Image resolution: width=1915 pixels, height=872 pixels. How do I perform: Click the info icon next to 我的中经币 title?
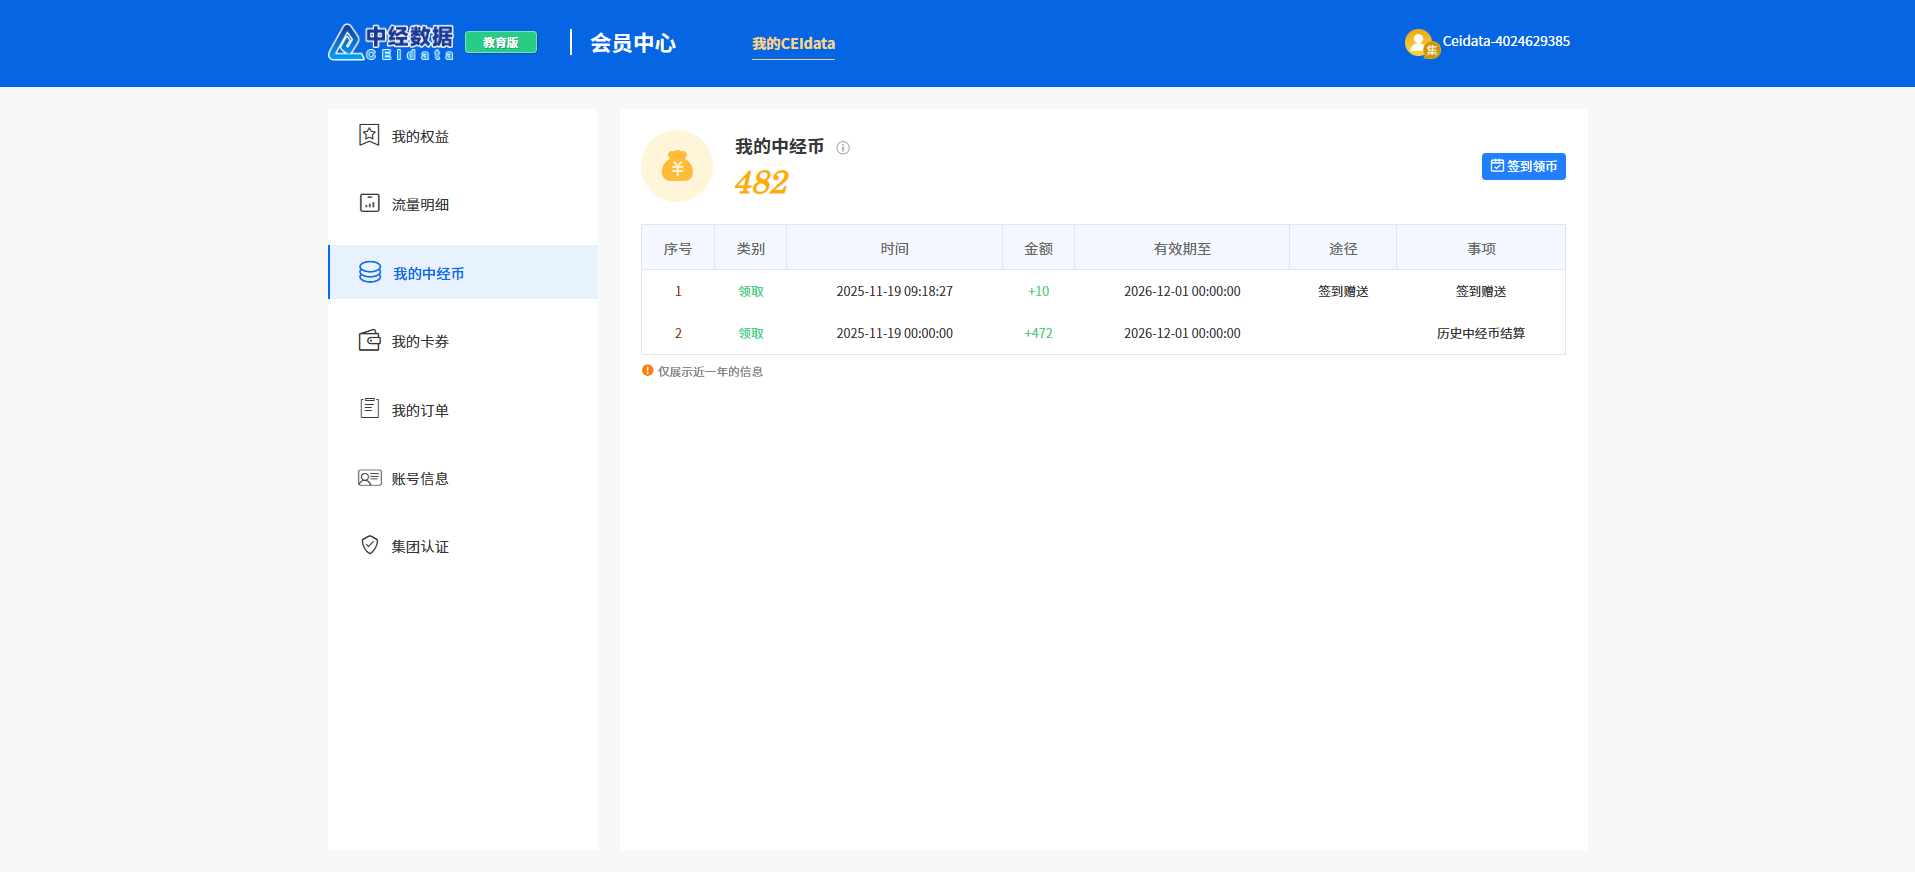tap(843, 148)
